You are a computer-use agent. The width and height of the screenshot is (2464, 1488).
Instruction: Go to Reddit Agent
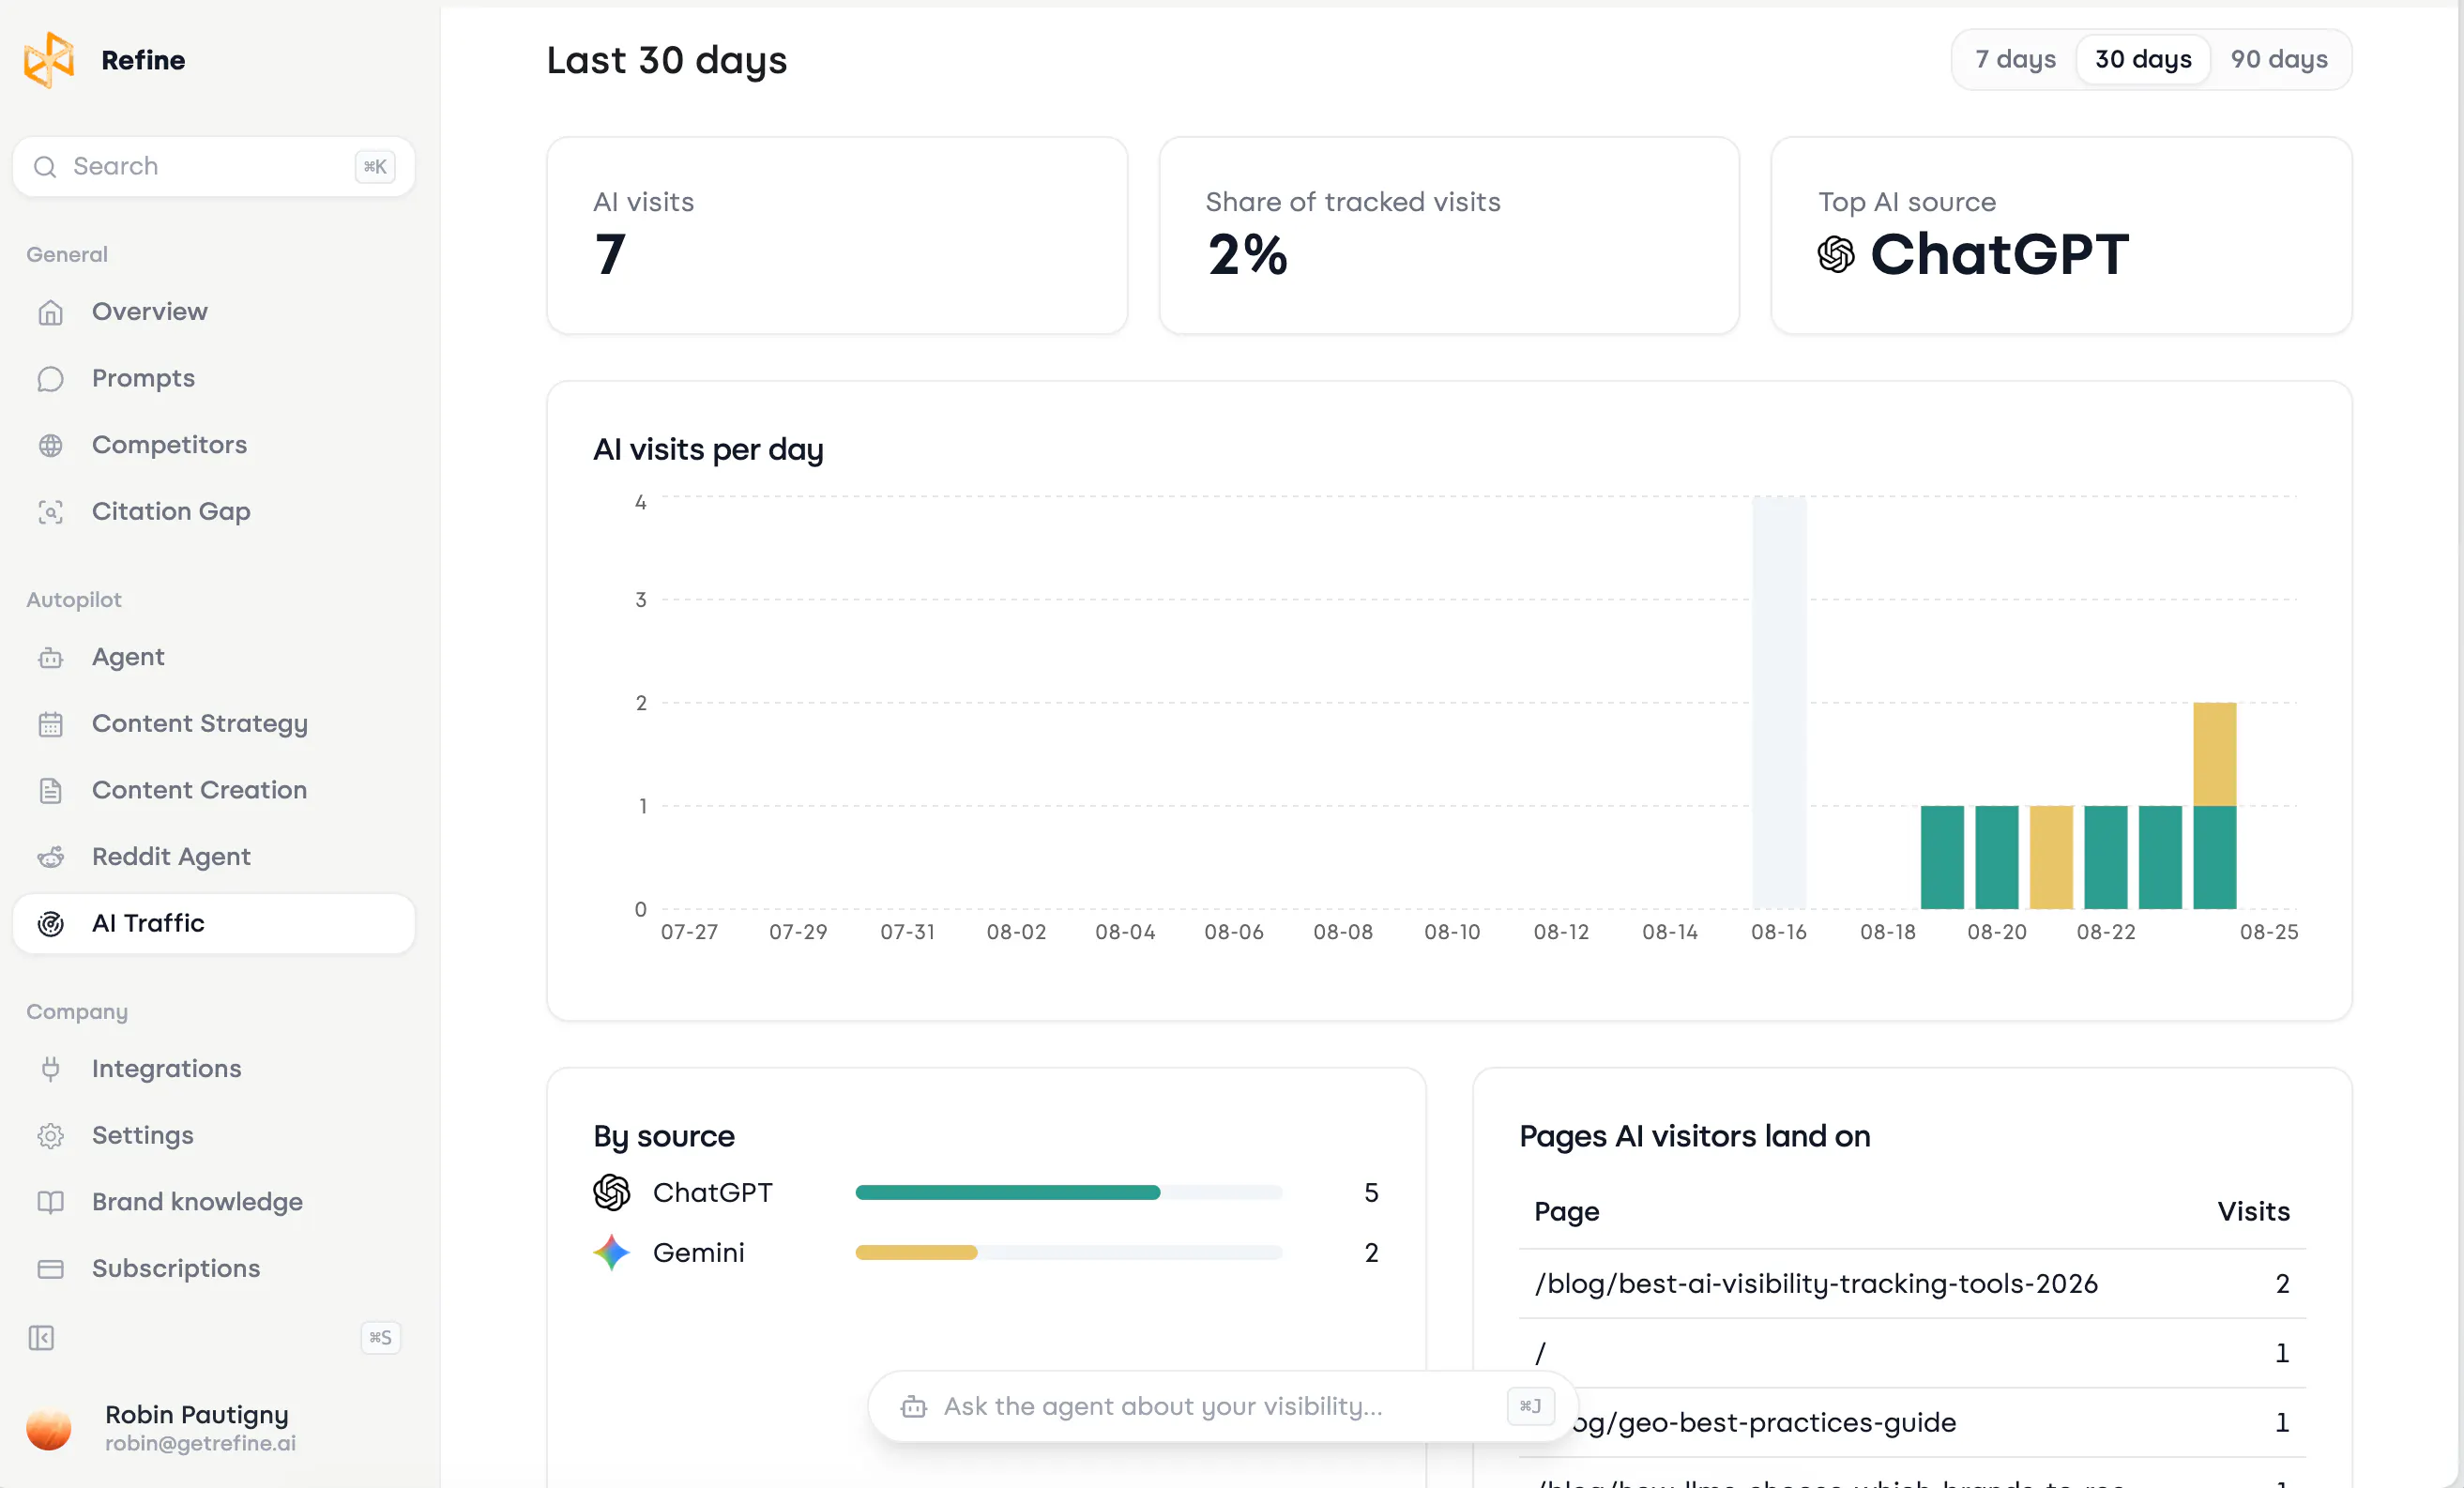(x=214, y=857)
